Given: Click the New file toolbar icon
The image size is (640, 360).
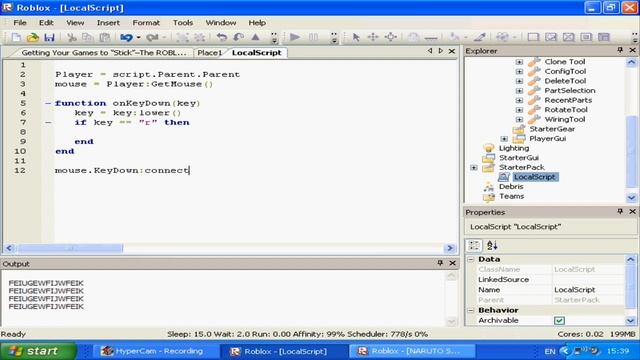Looking at the screenshot, I should pyautogui.click(x=16, y=38).
